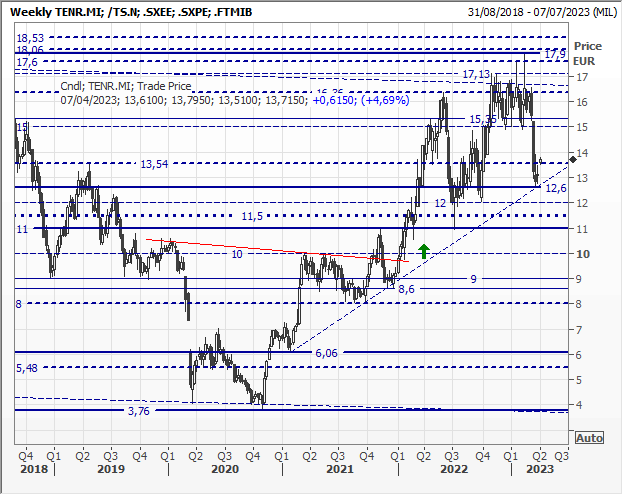Click the Price EUR axis label
The width and height of the screenshot is (623, 495).
point(588,53)
